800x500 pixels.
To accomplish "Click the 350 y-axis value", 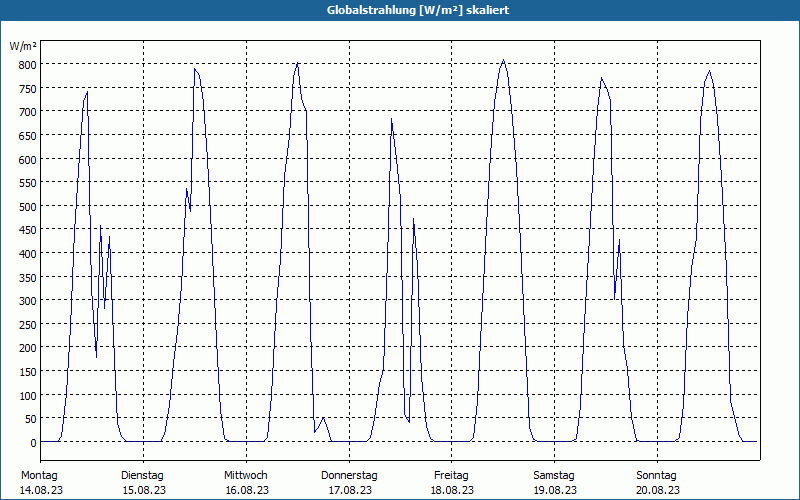I will click(28, 278).
